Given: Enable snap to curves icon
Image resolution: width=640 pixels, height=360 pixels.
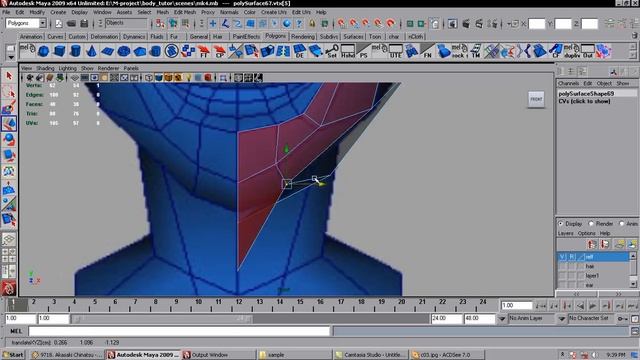Looking at the screenshot, I should coord(225,24).
